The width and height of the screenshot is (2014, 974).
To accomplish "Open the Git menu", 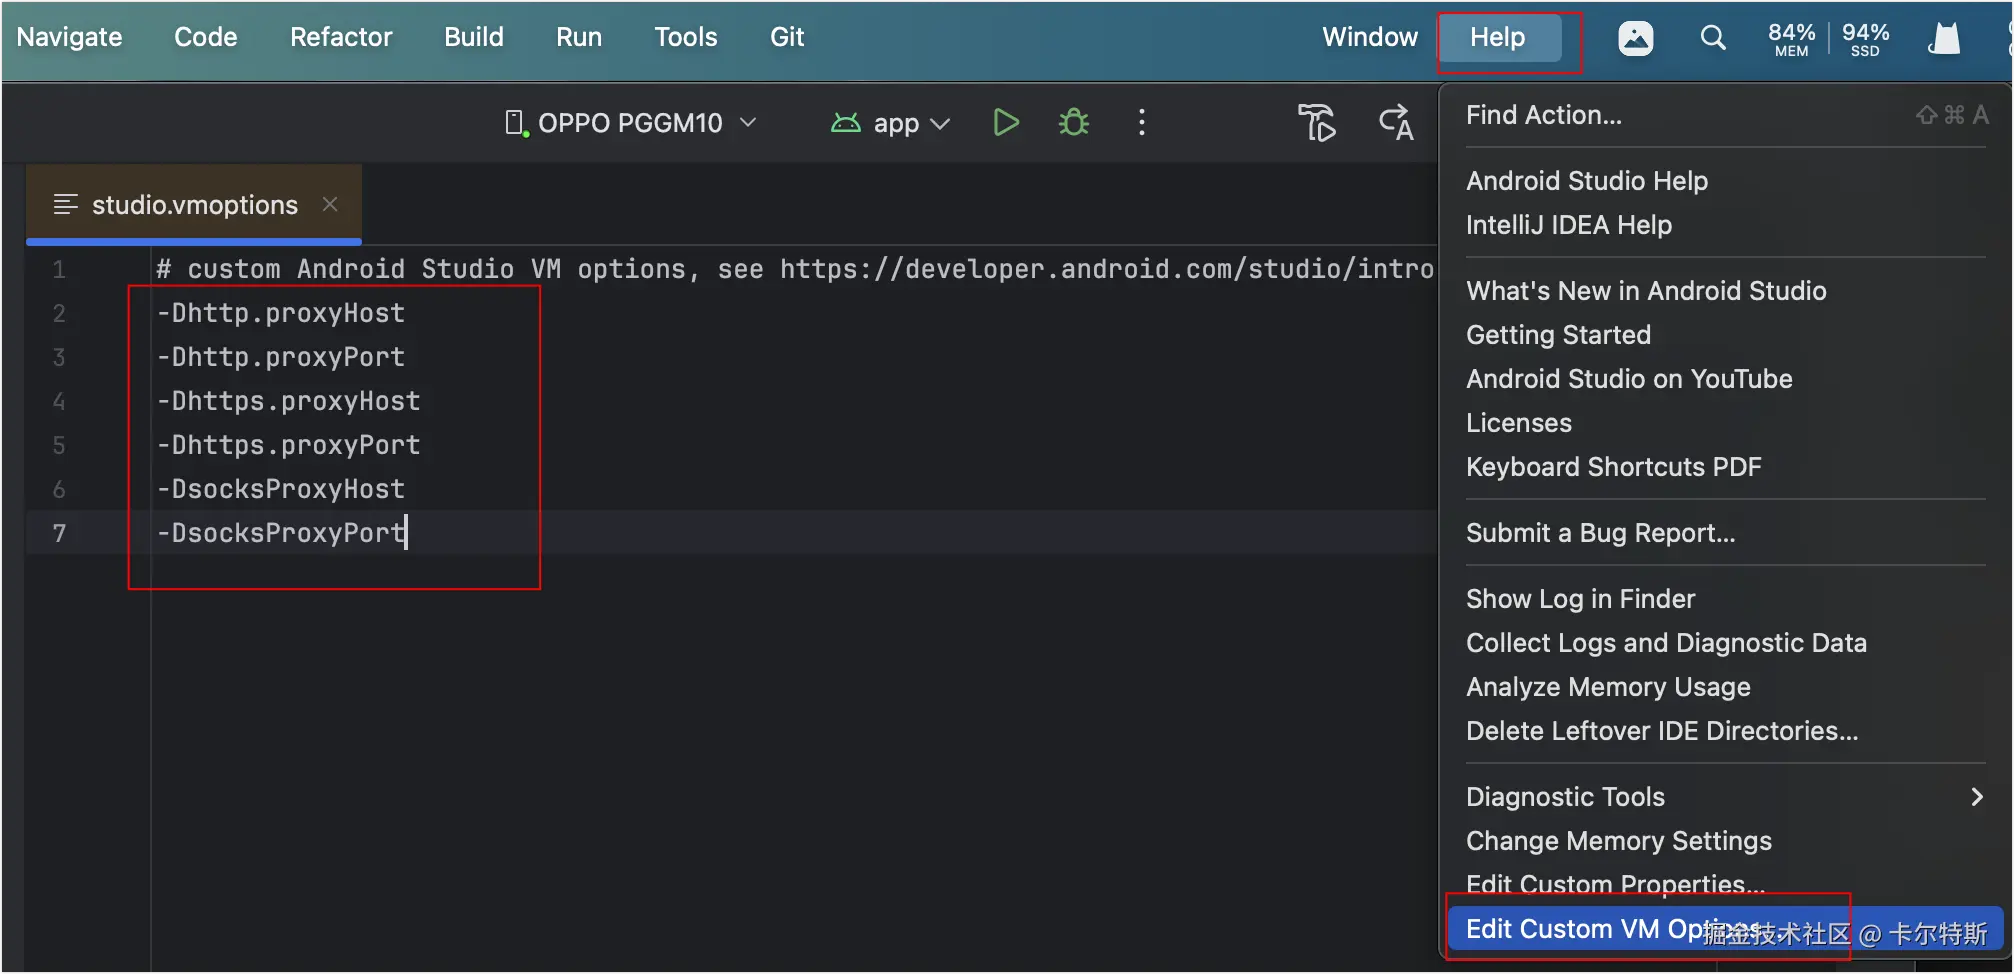I will tap(787, 37).
